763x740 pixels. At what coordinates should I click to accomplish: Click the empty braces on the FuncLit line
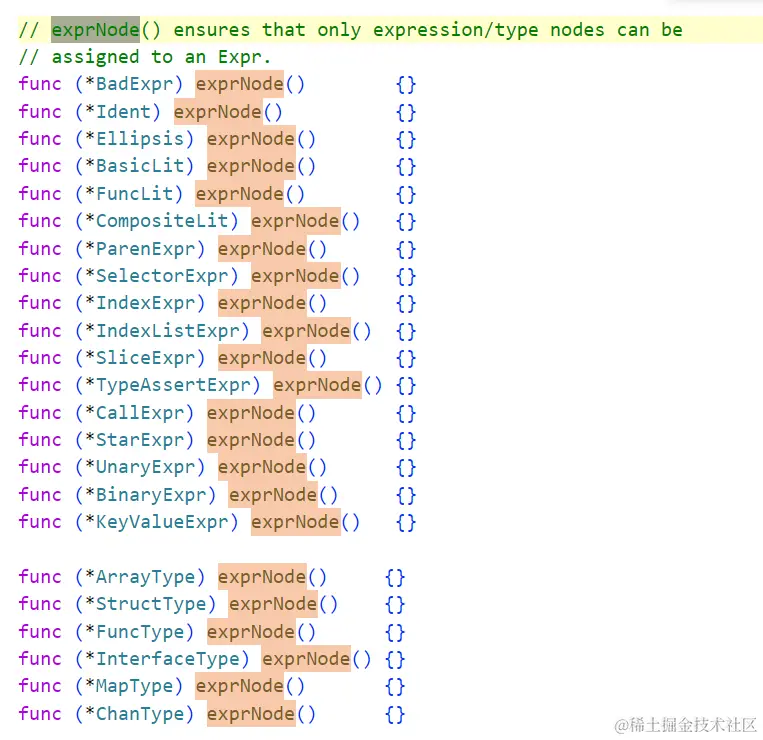click(406, 195)
